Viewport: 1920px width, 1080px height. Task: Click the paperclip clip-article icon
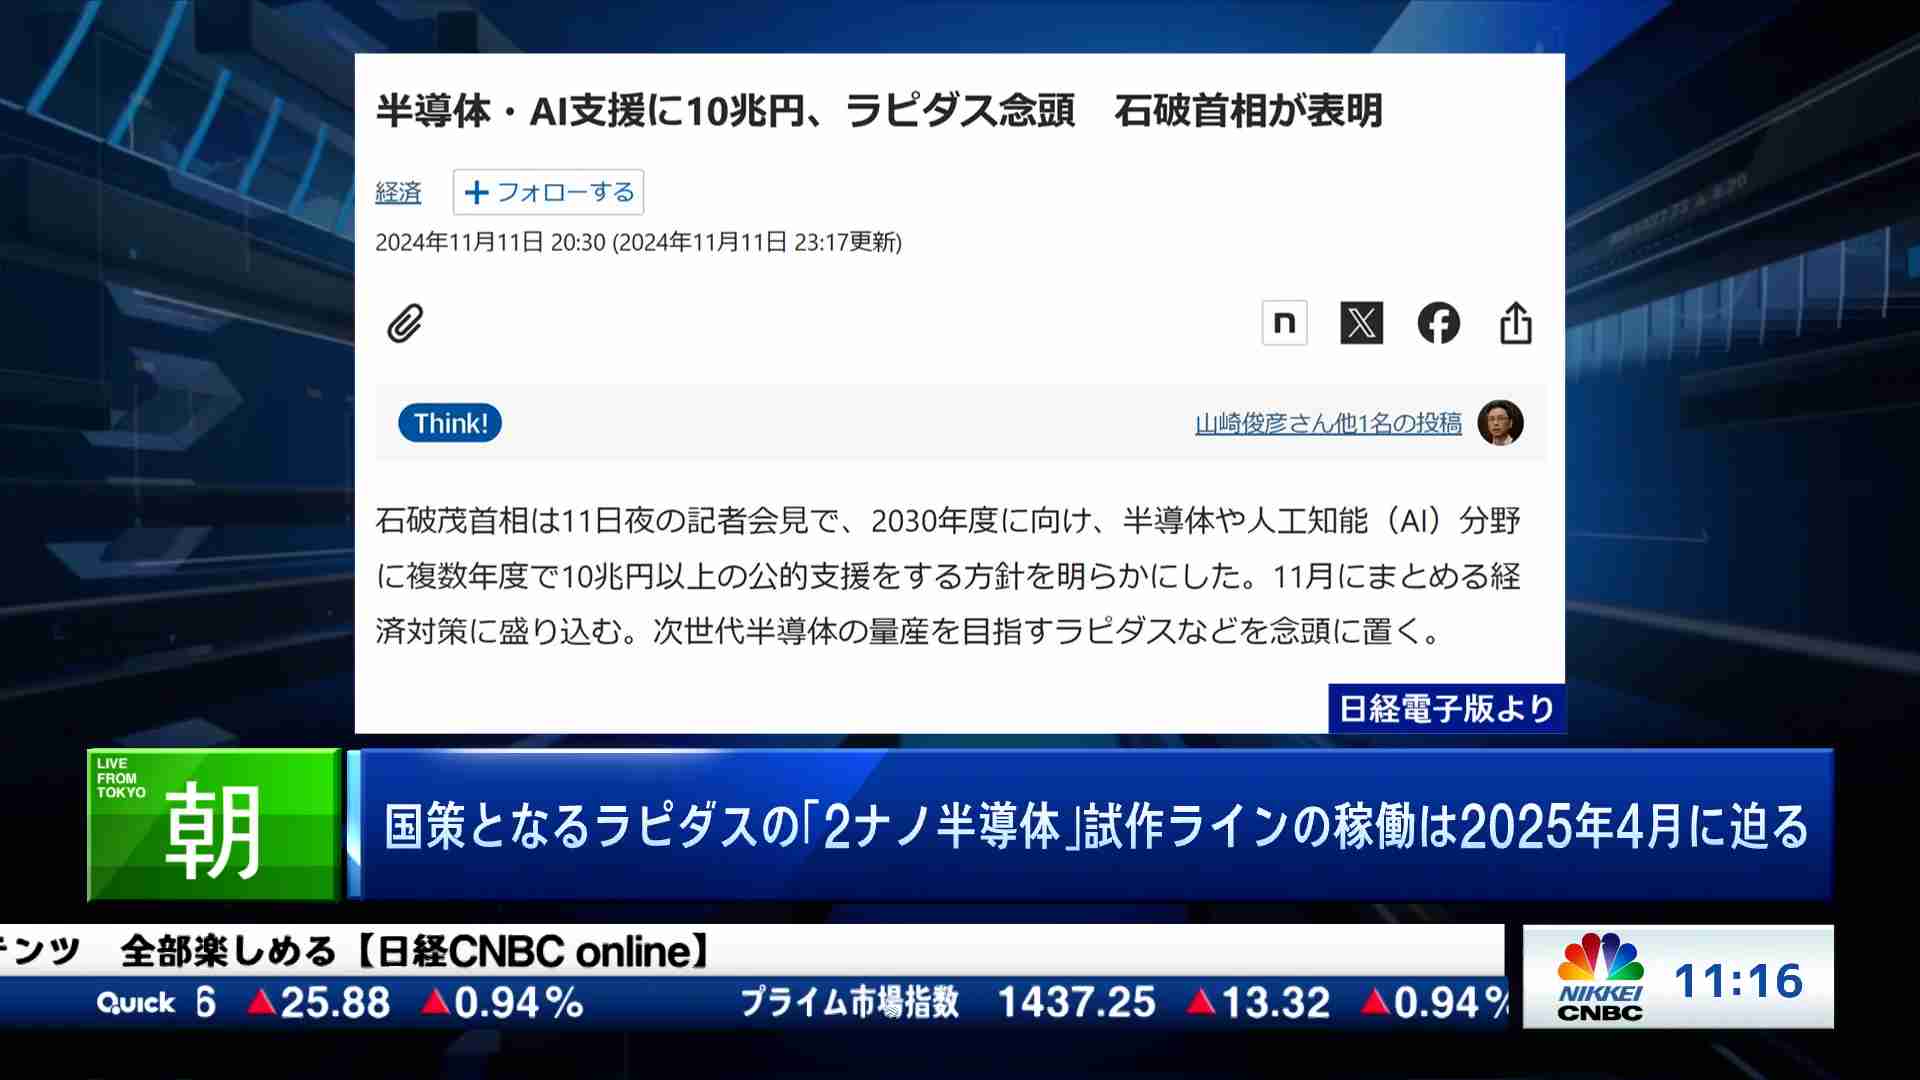tap(405, 324)
